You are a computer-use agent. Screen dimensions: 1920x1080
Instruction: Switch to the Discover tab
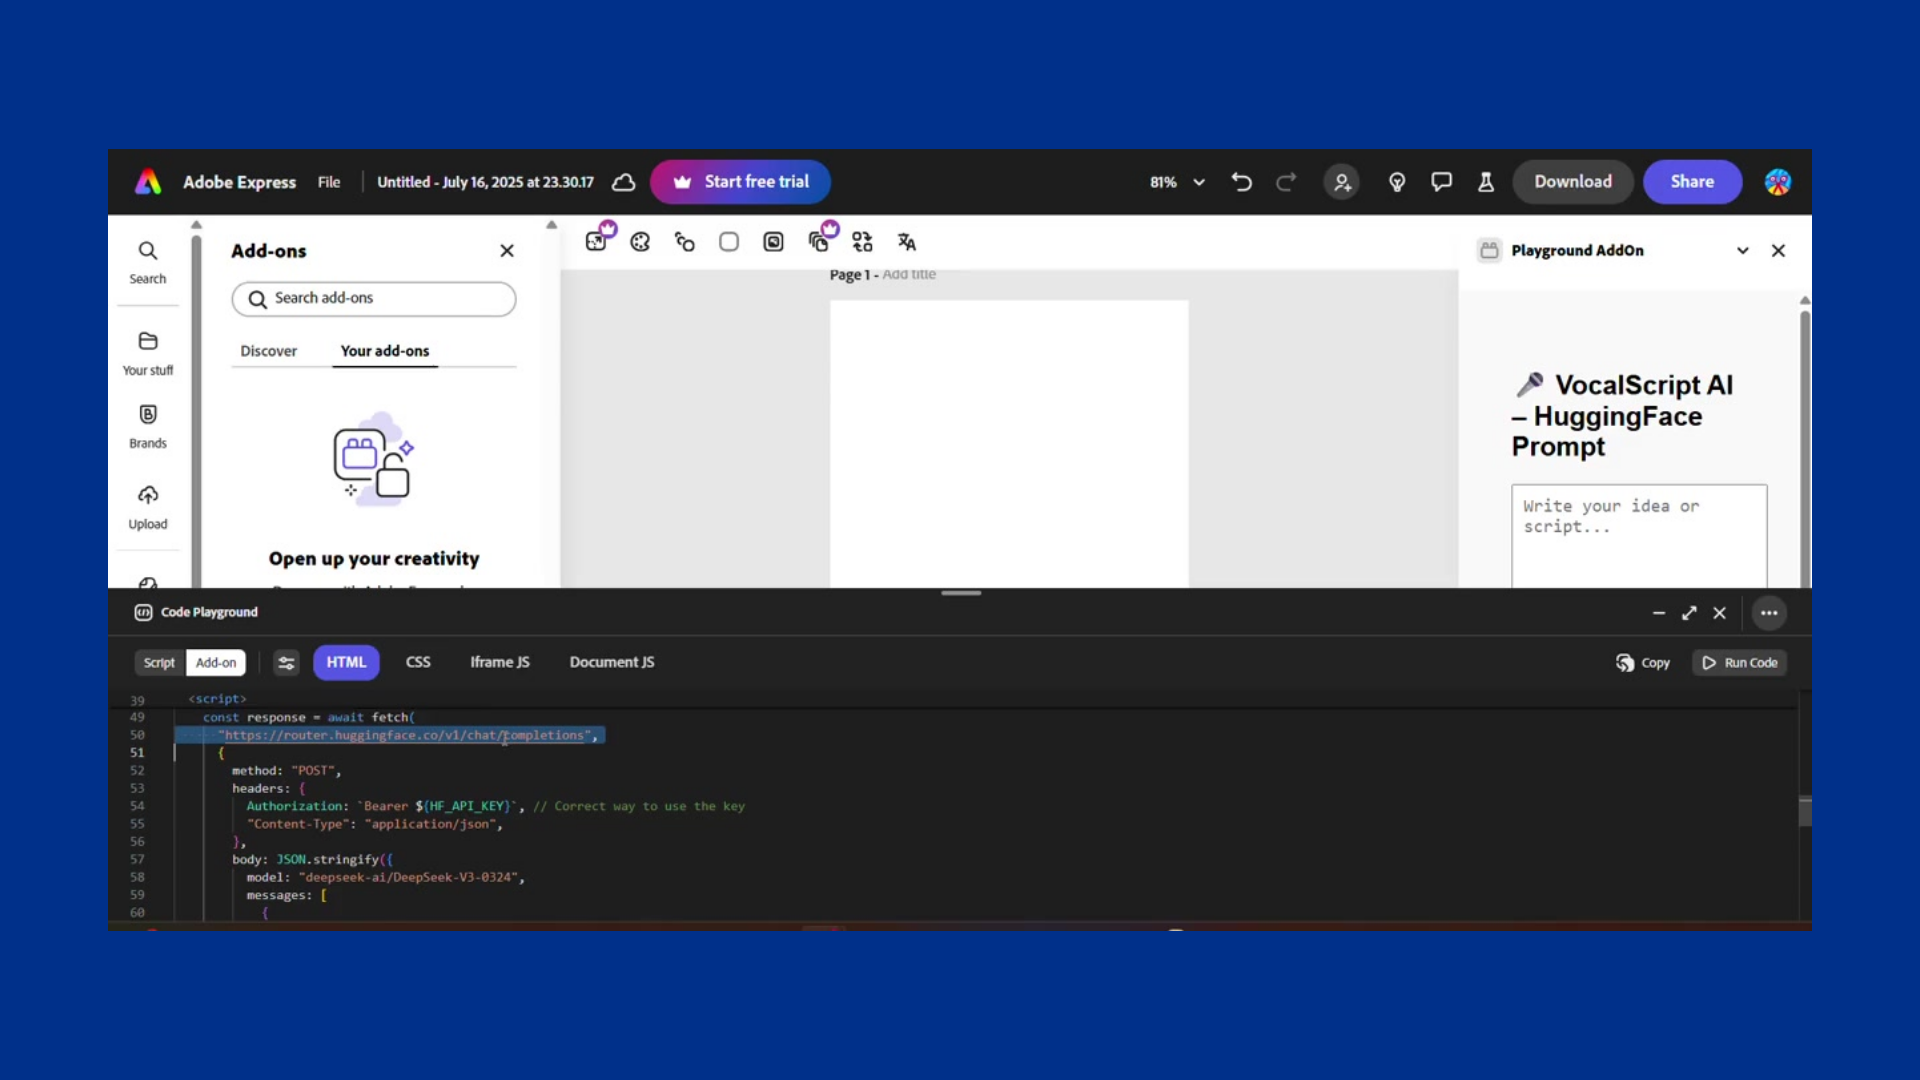[268, 351]
